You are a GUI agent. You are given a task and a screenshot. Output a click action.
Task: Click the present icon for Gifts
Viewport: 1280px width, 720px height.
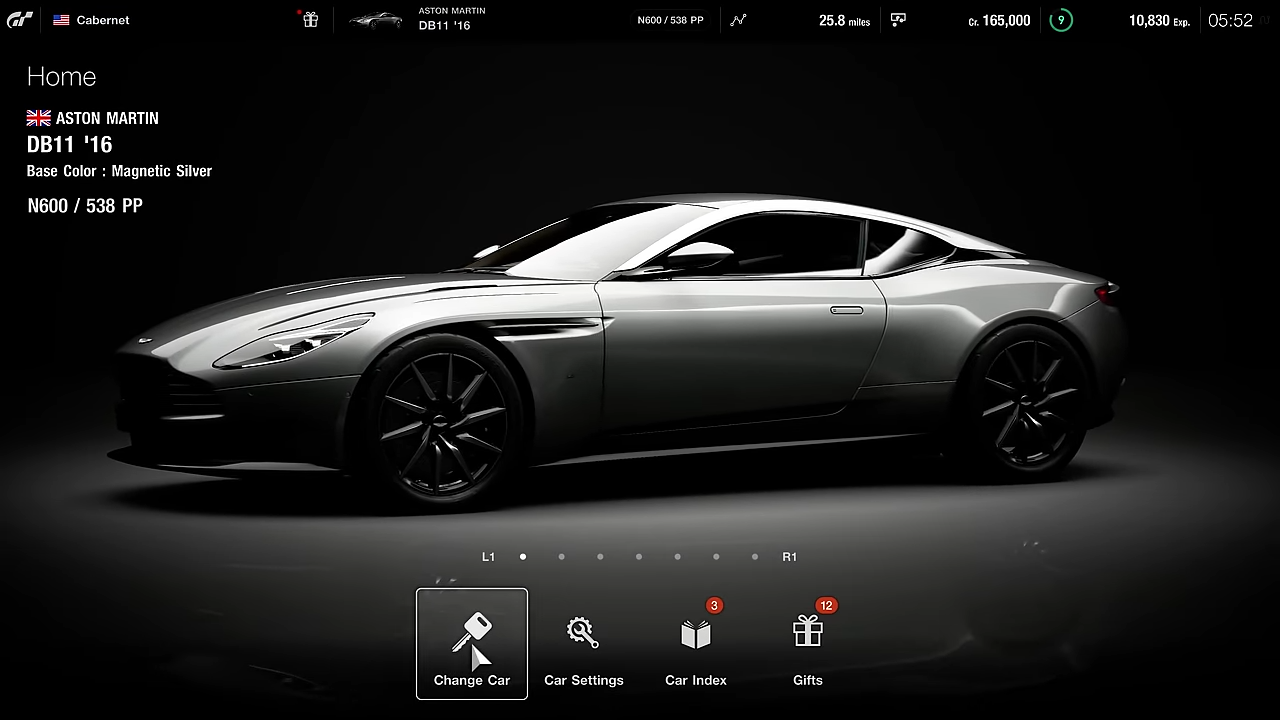coord(808,631)
